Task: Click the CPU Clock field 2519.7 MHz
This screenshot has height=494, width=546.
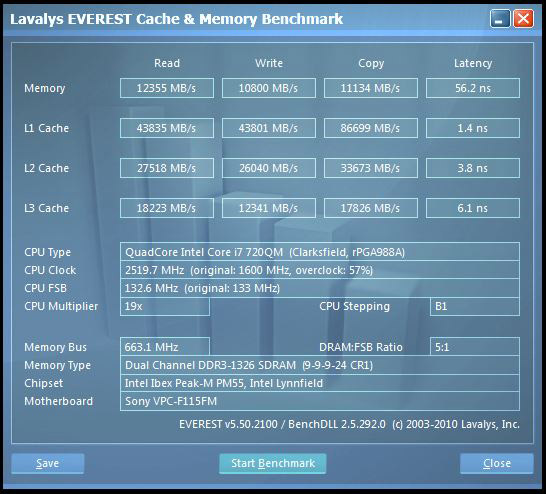Action: pos(320,270)
